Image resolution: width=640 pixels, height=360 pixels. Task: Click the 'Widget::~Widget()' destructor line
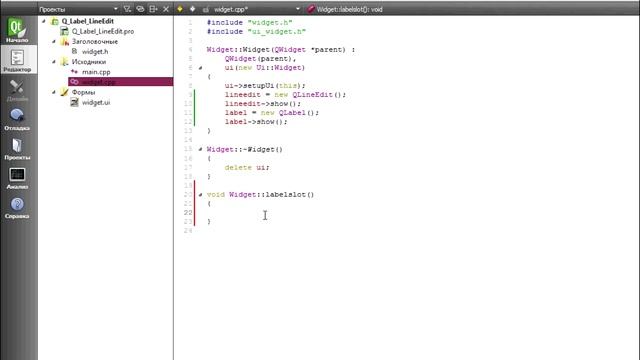(244, 149)
